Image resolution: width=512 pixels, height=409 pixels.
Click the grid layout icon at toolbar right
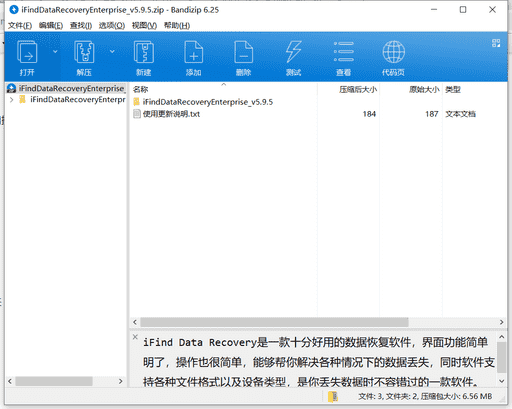(496, 43)
